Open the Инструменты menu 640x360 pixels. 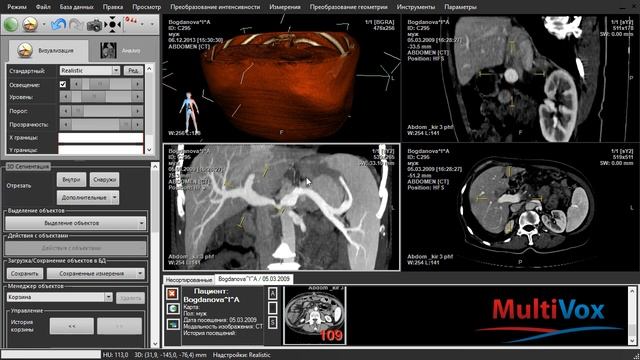coord(416,7)
